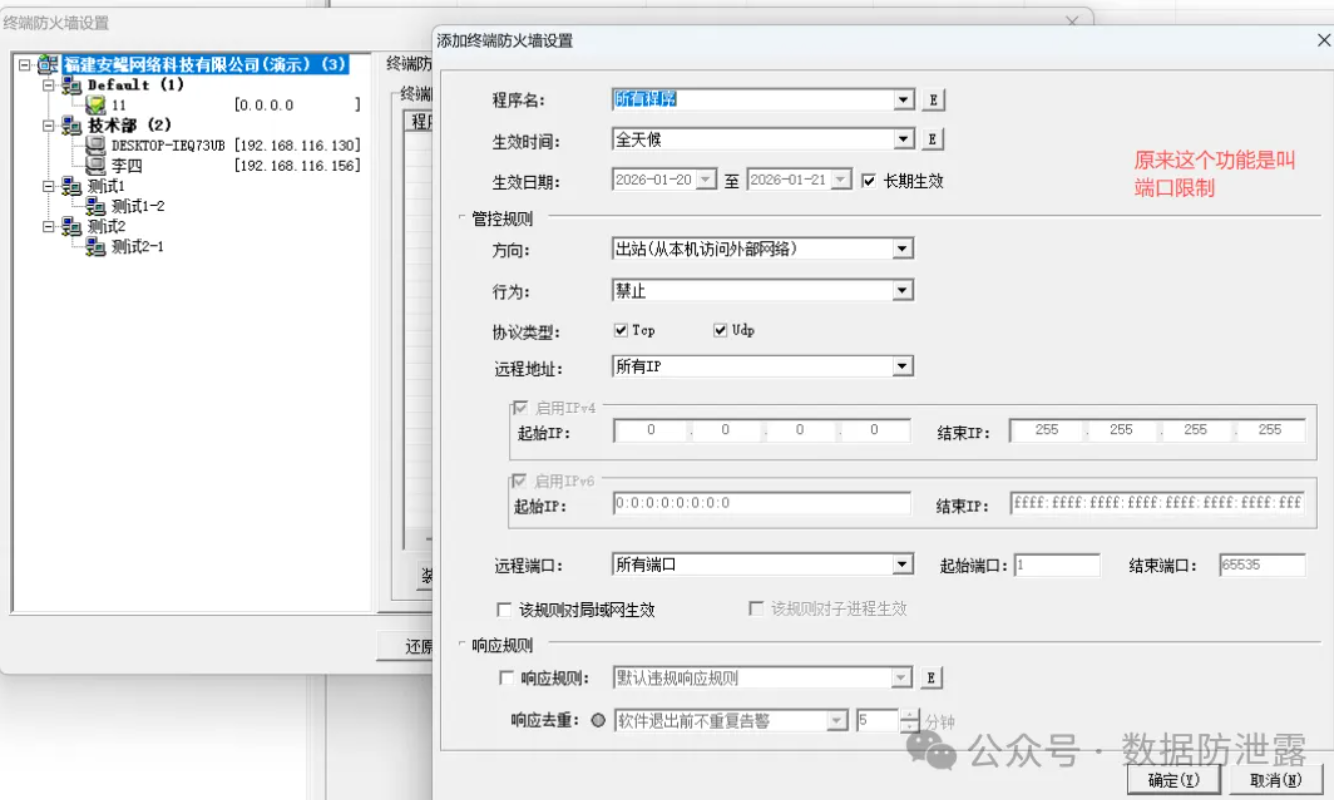The image size is (1334, 800).
Task: Open the 方向 direction dropdown
Action: coord(903,248)
